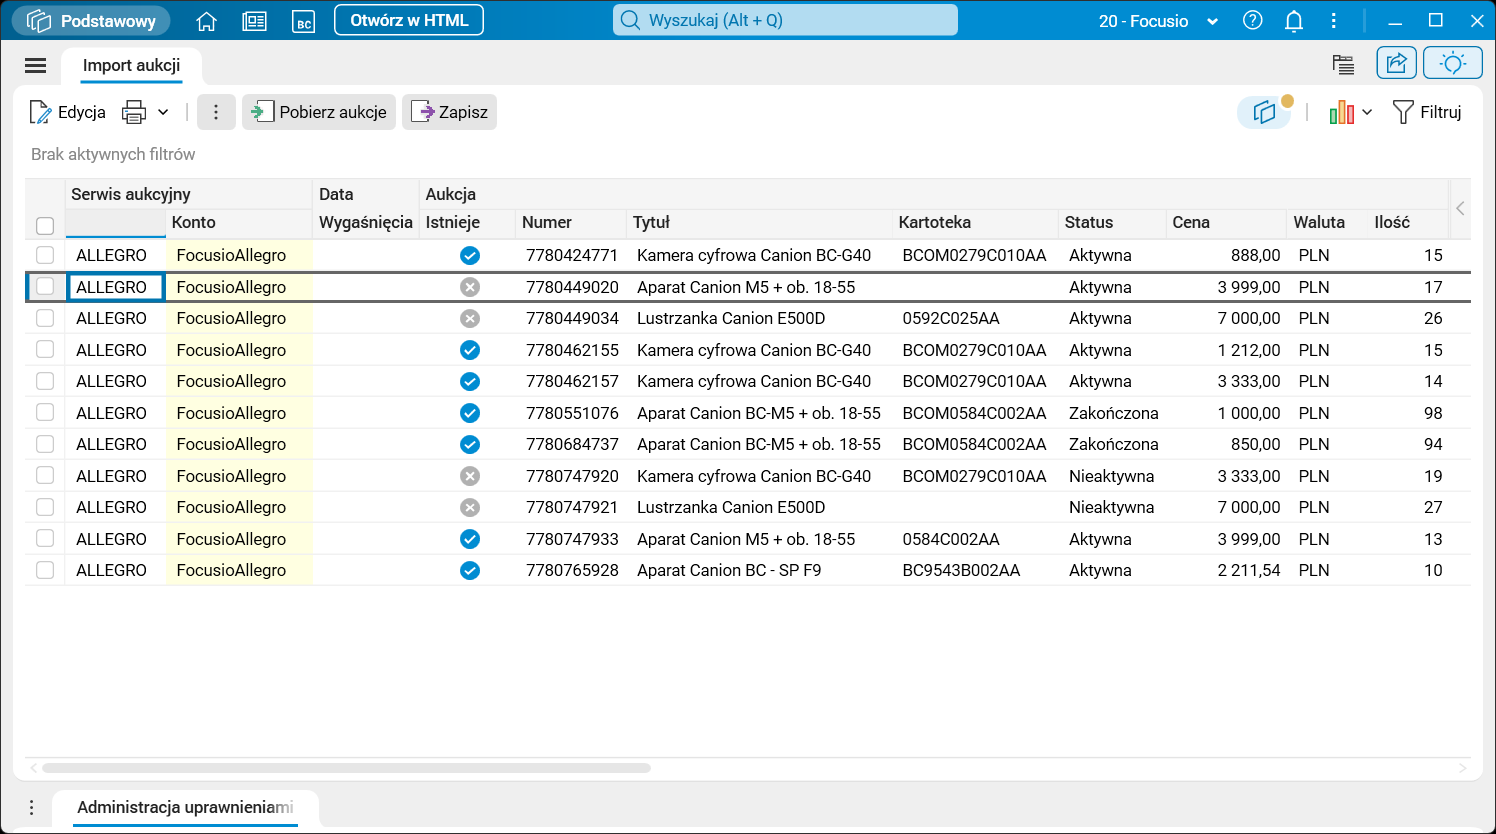Click Pobierz aukcje button

pos(319,112)
